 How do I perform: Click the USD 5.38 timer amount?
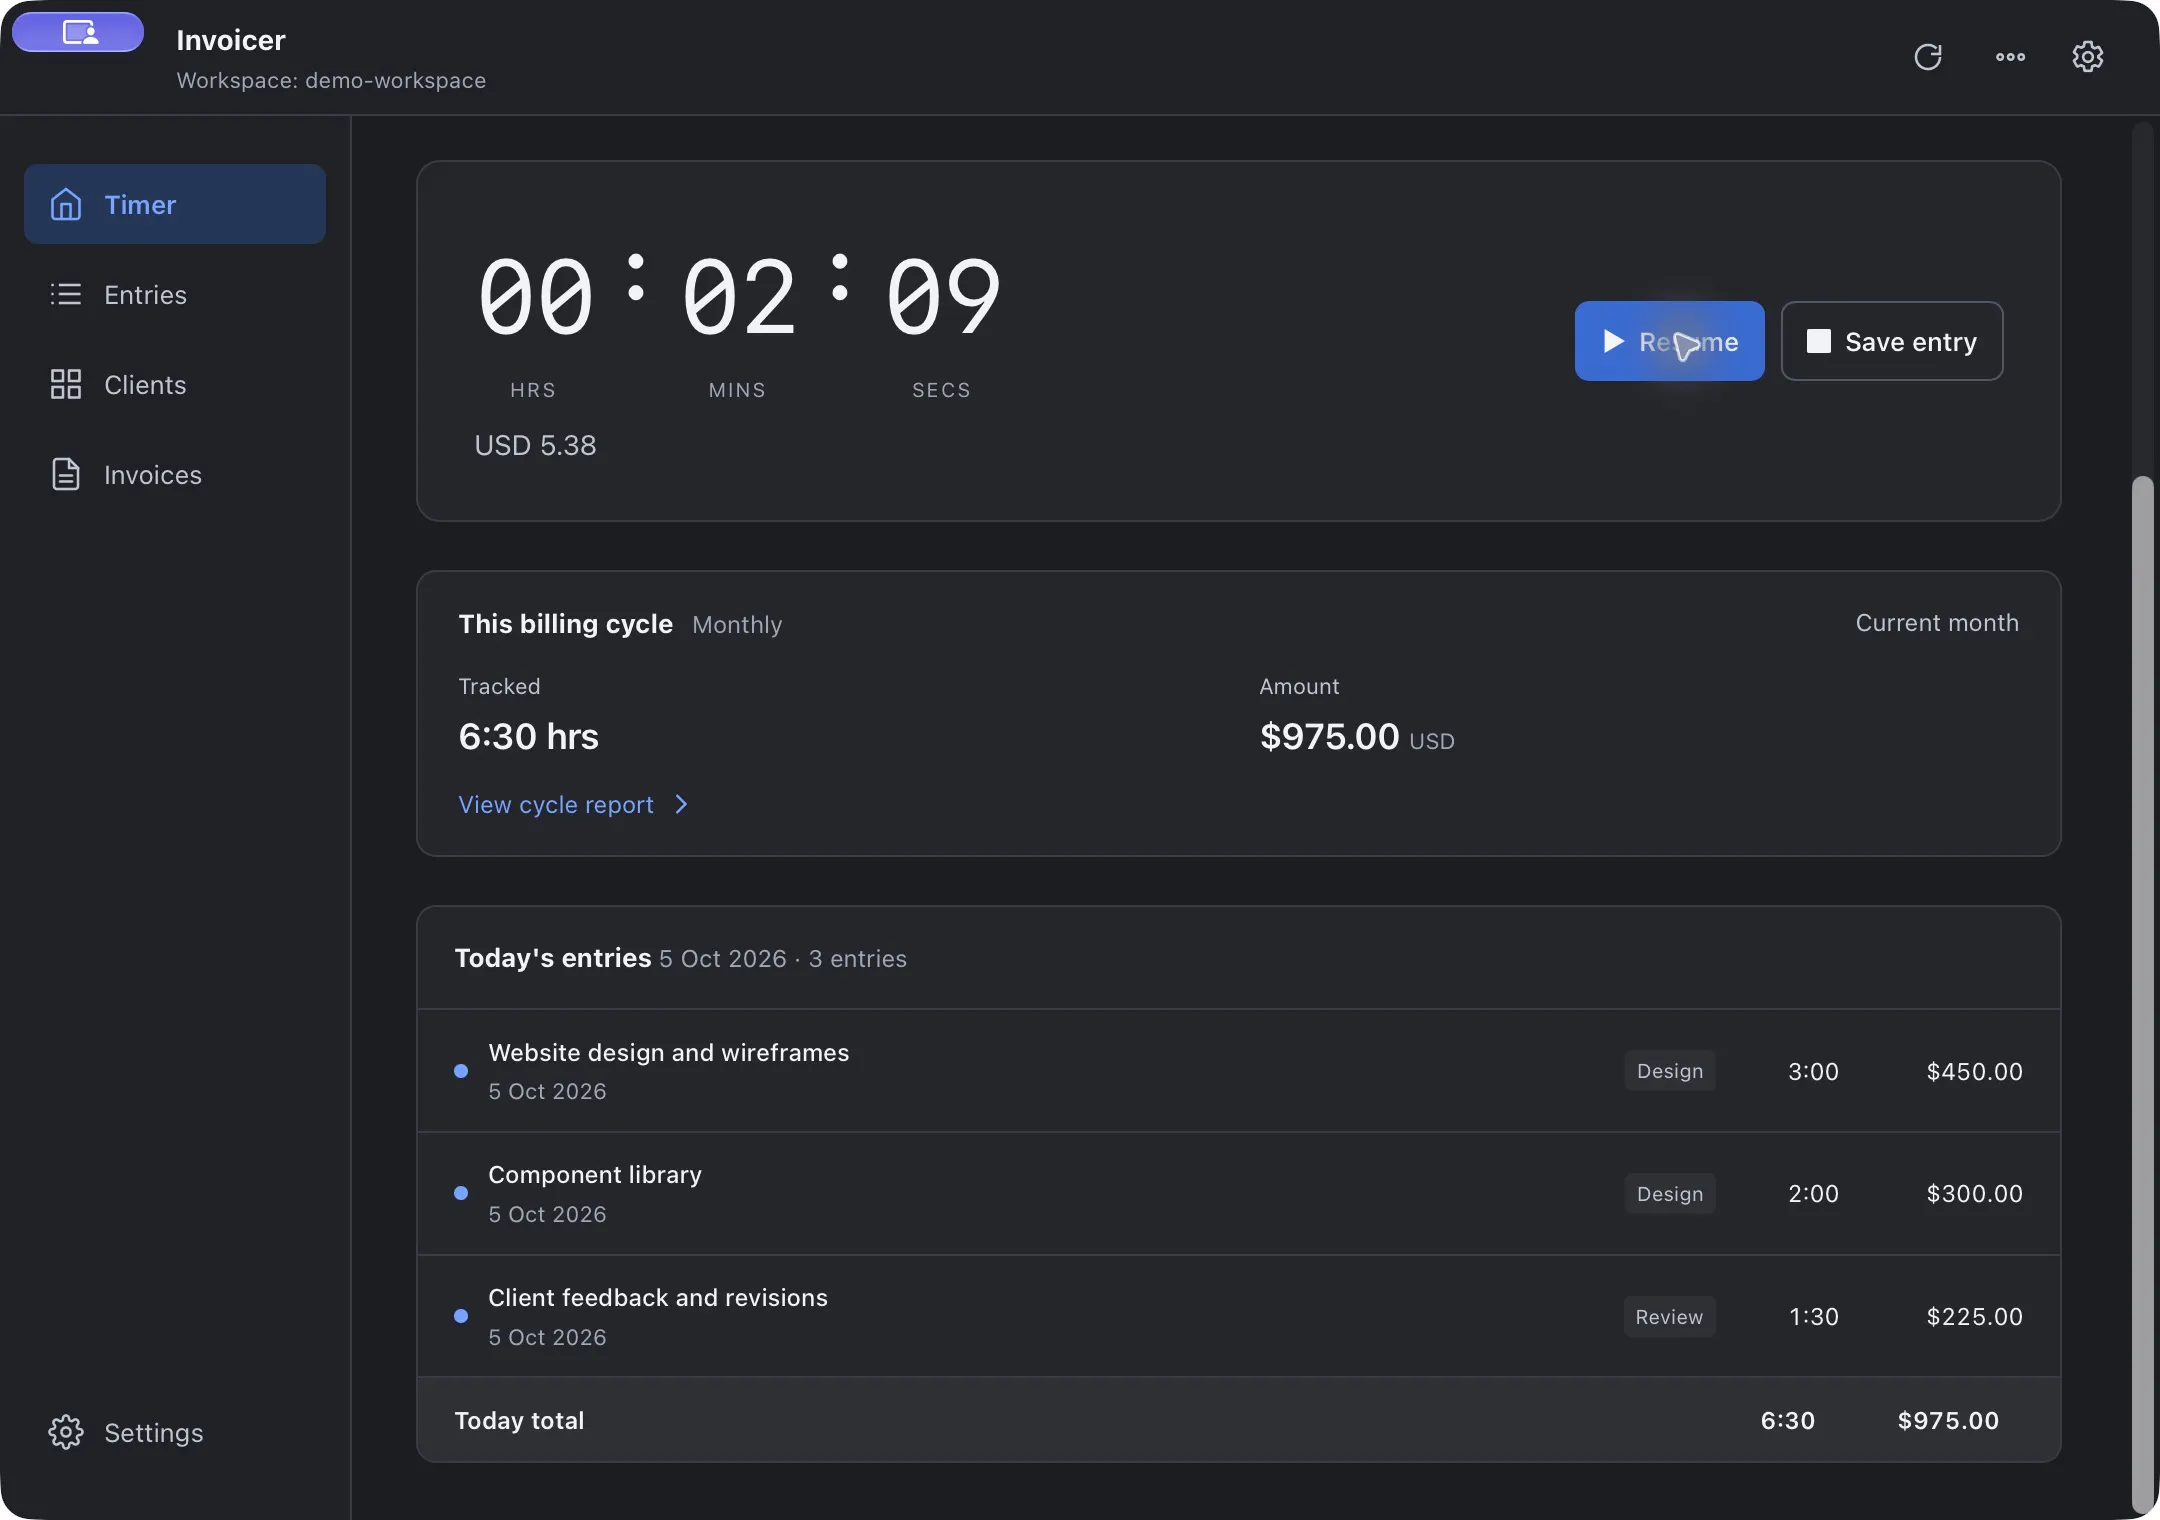535,445
